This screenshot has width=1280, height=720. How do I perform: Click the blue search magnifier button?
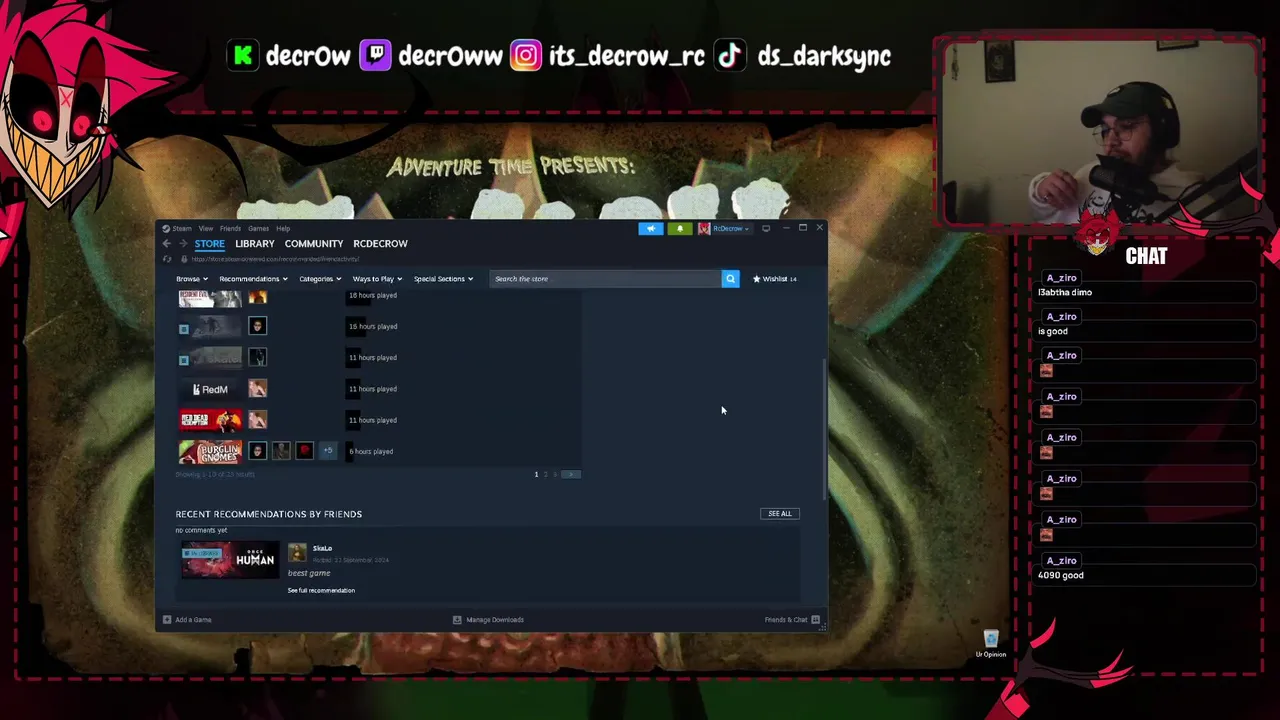(x=730, y=279)
